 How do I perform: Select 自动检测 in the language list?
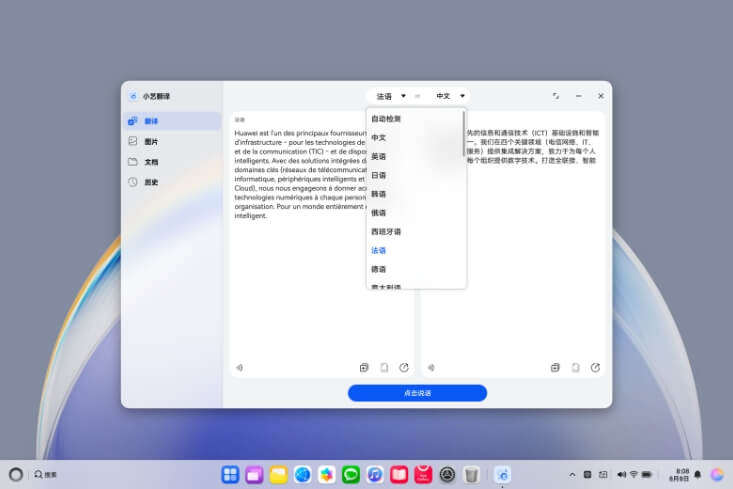(x=415, y=119)
